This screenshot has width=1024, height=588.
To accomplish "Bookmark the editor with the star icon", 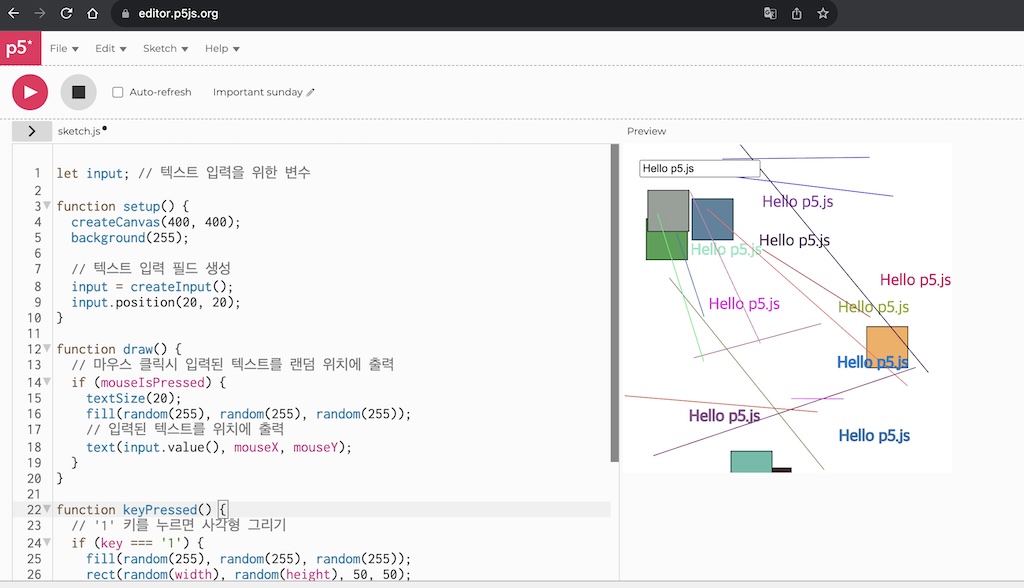I will coord(823,13).
